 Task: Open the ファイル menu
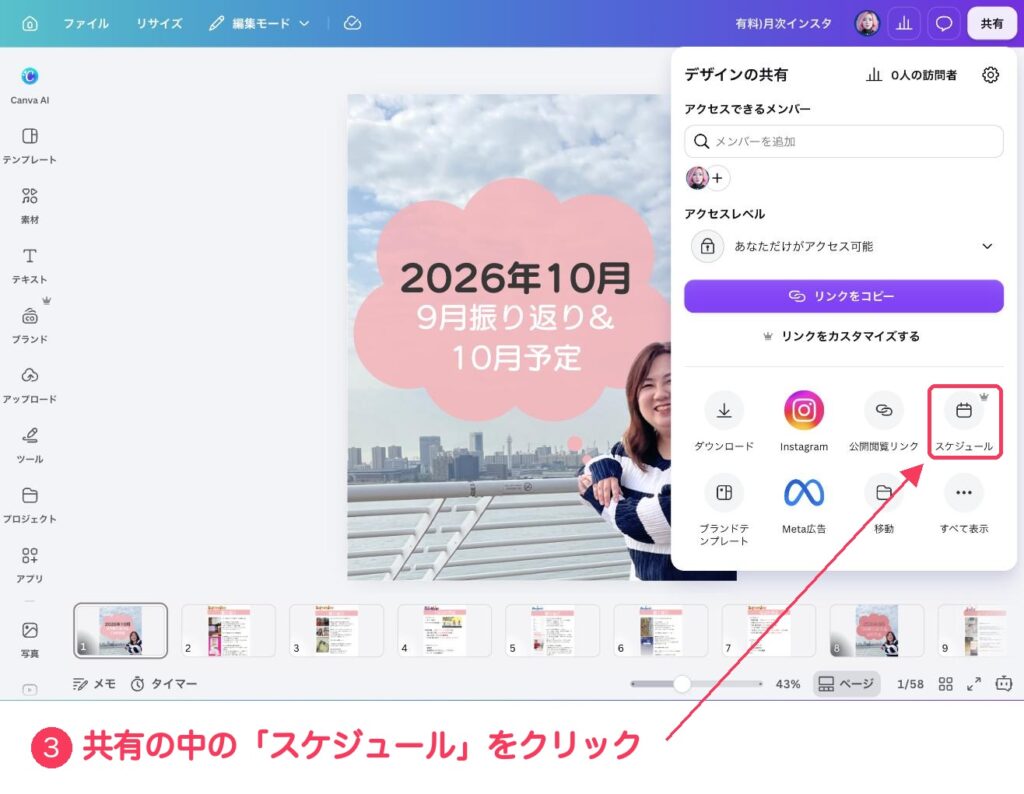pos(86,24)
